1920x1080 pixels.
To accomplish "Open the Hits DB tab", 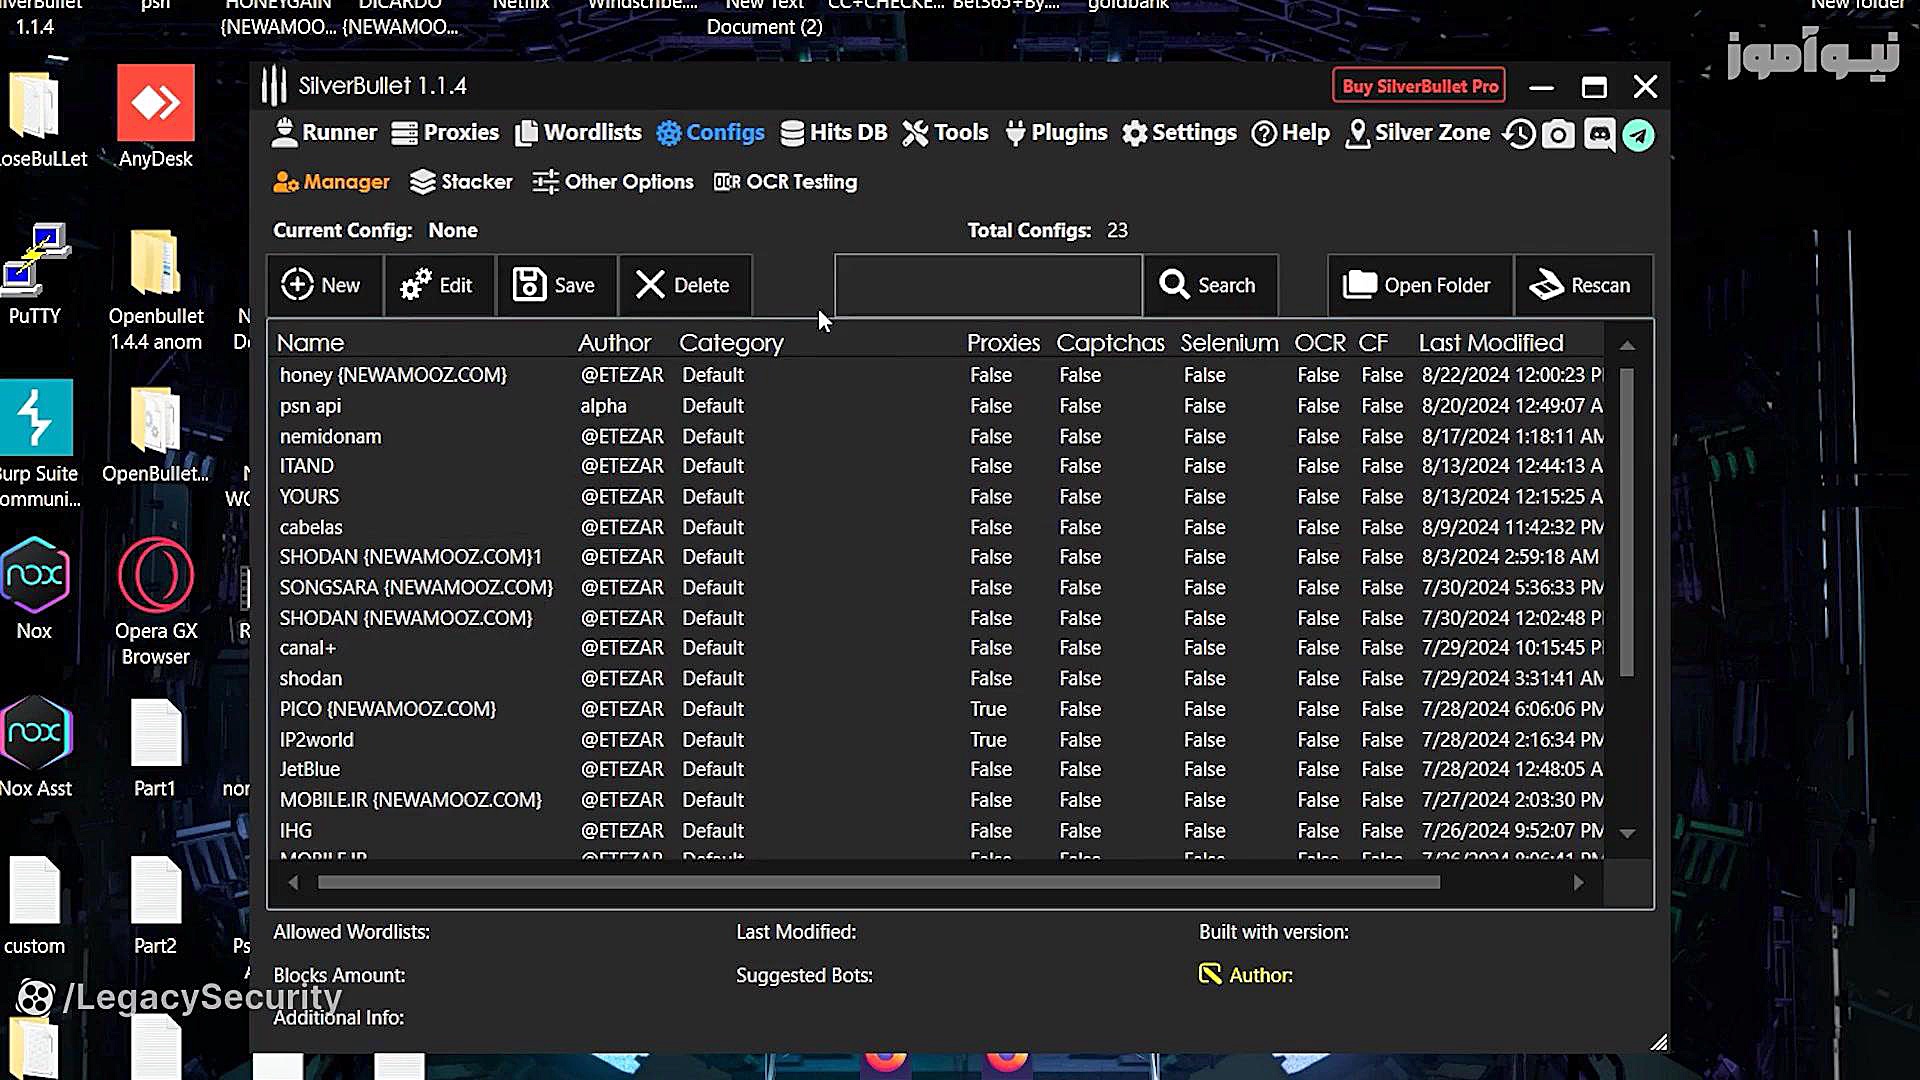I will coord(833,133).
